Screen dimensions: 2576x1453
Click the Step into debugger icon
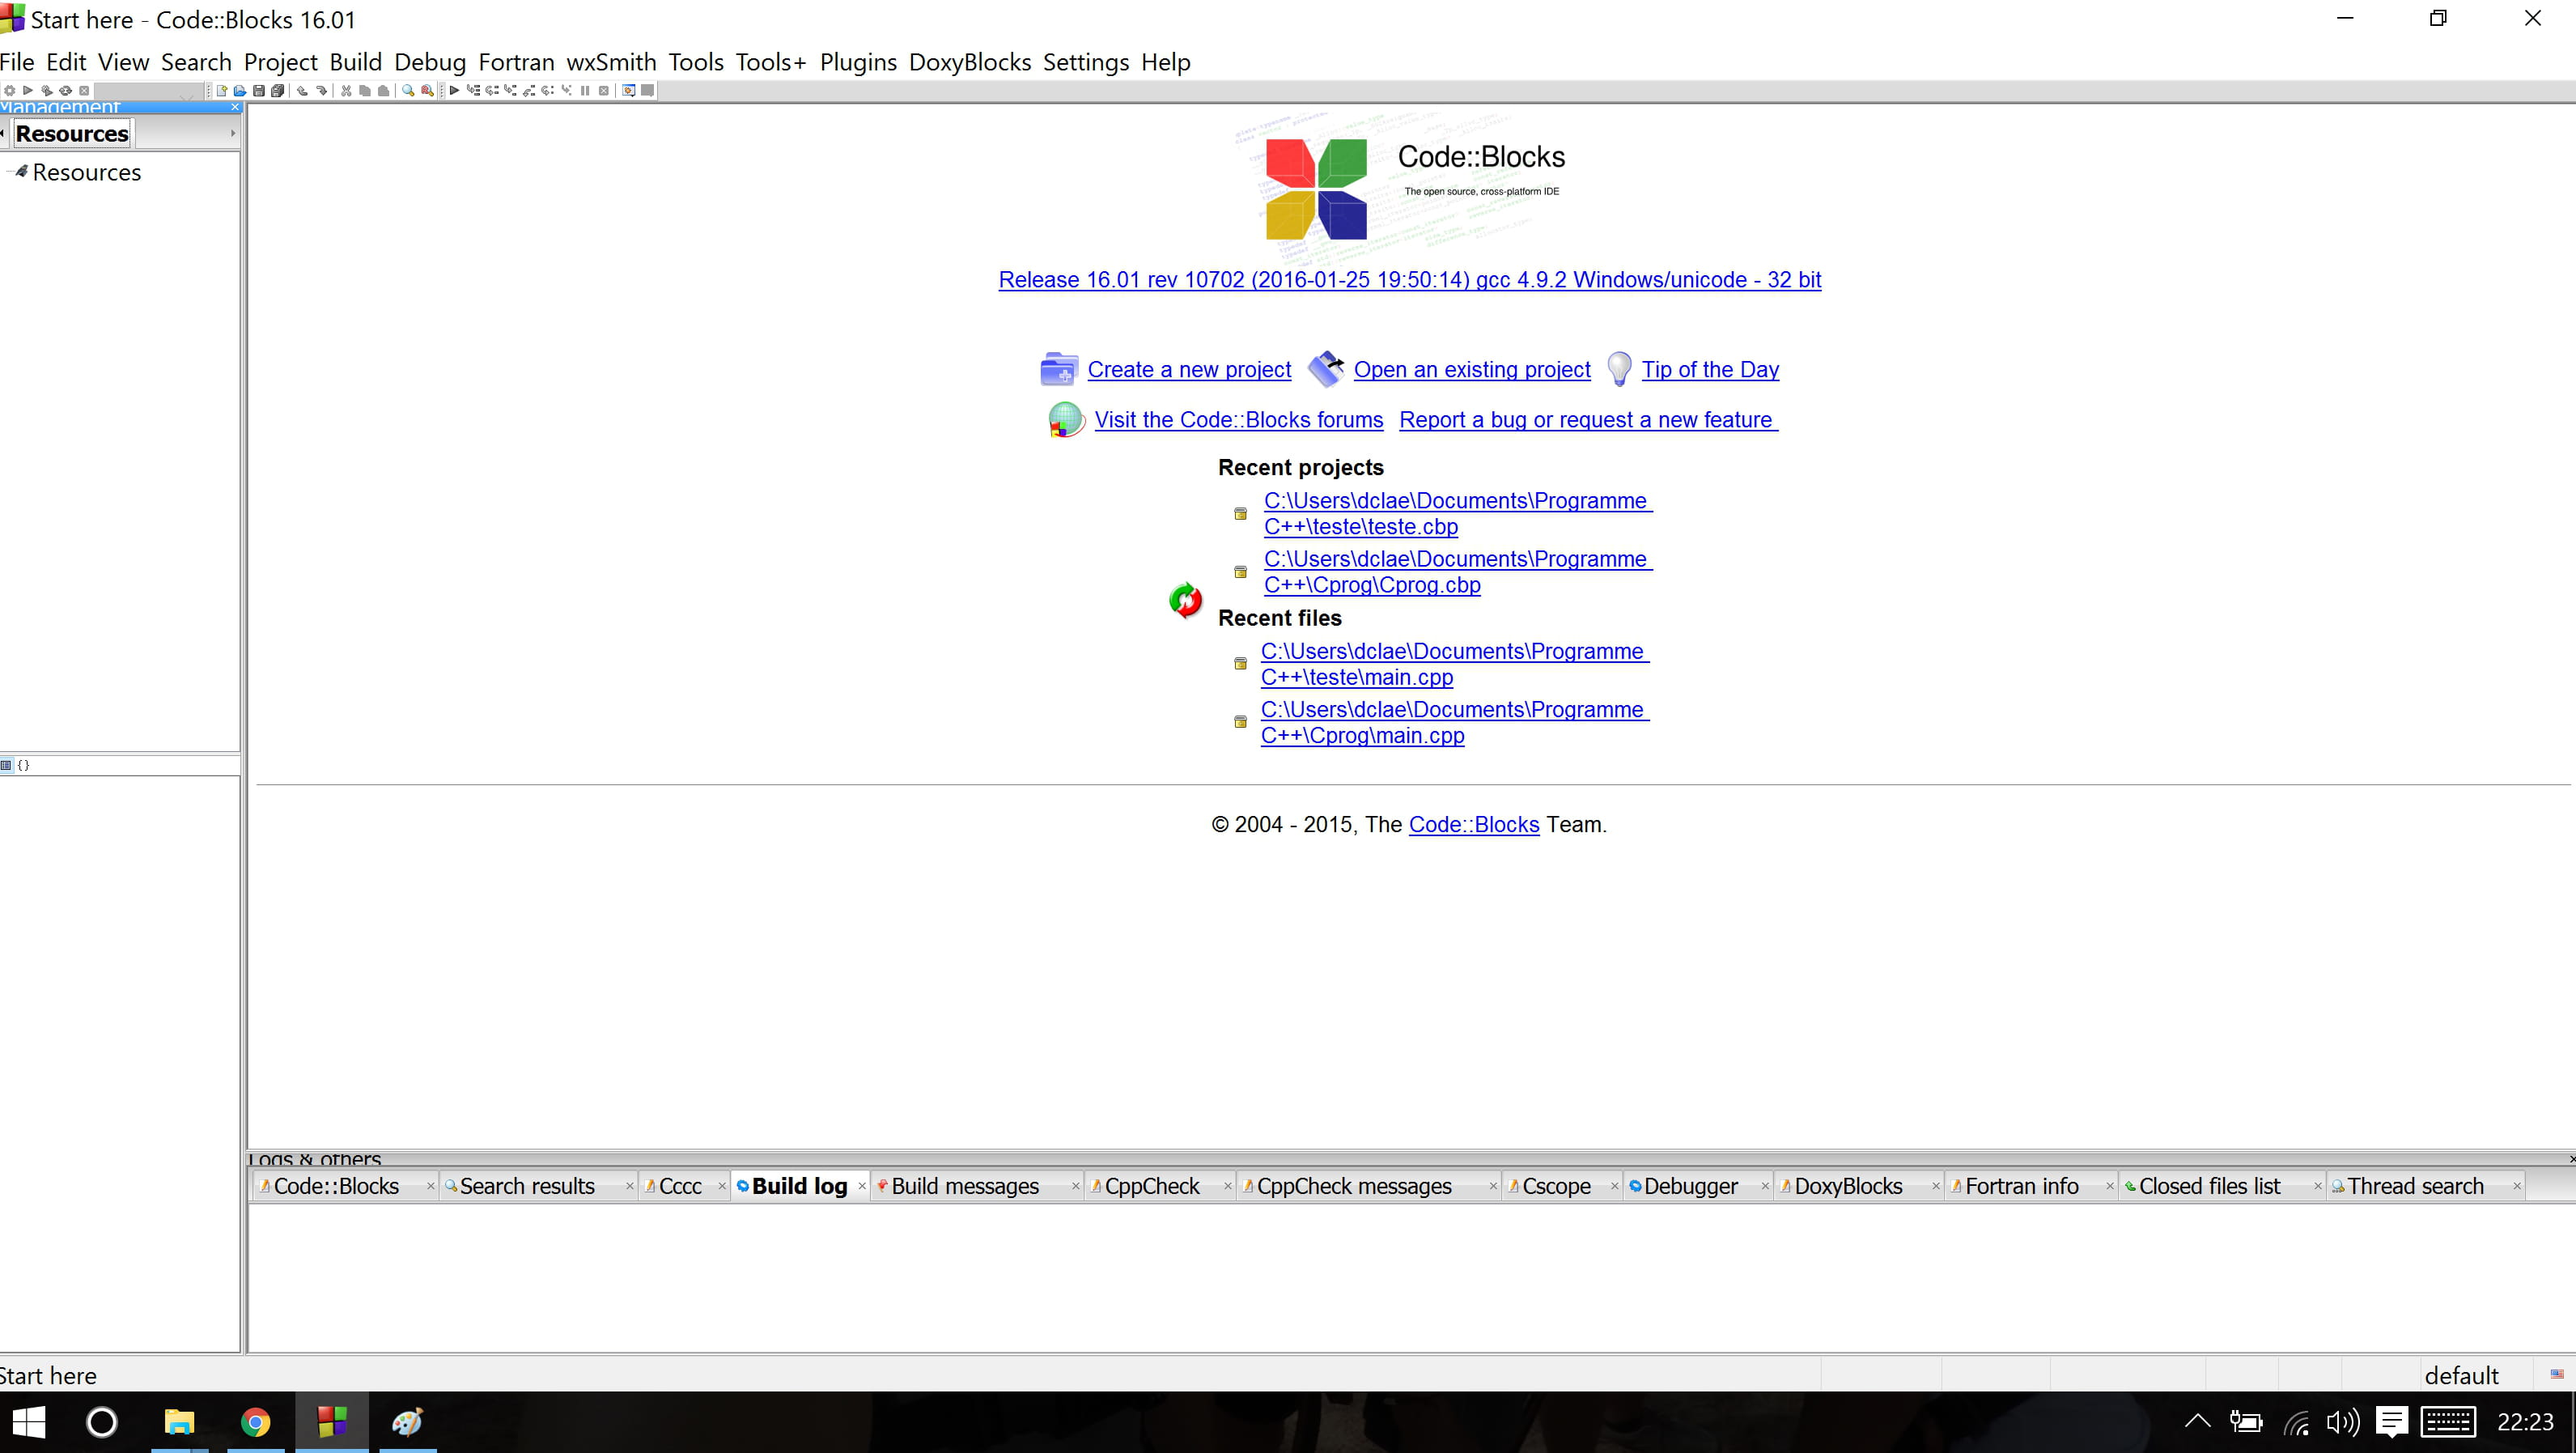pos(510,91)
